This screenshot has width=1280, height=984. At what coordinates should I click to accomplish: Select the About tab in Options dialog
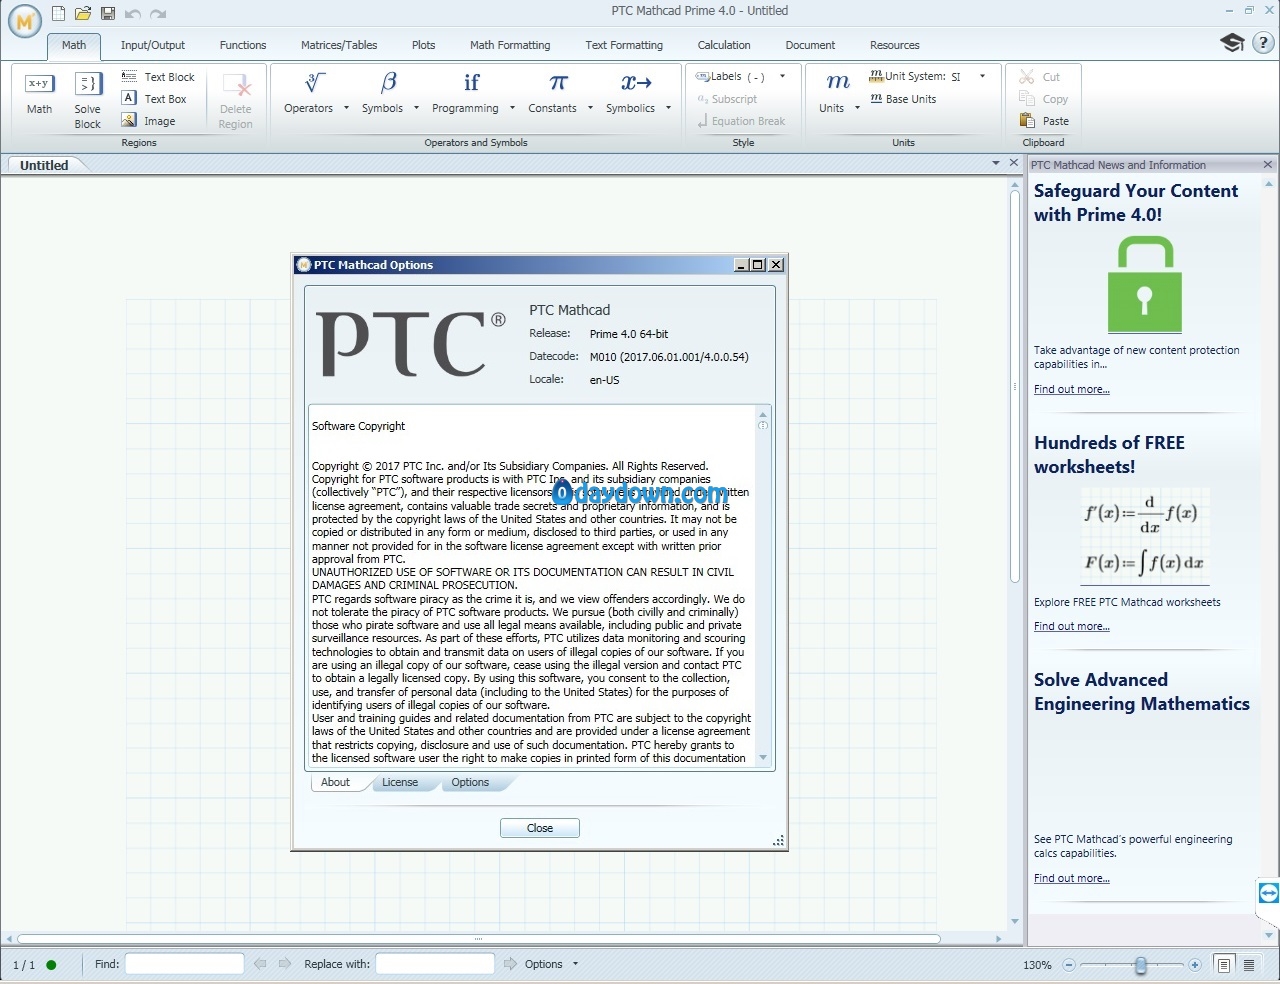pyautogui.click(x=335, y=783)
